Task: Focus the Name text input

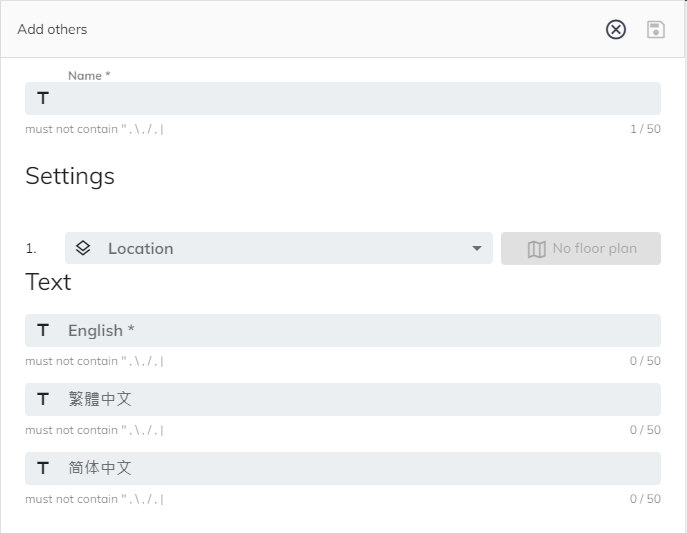Action: point(350,98)
